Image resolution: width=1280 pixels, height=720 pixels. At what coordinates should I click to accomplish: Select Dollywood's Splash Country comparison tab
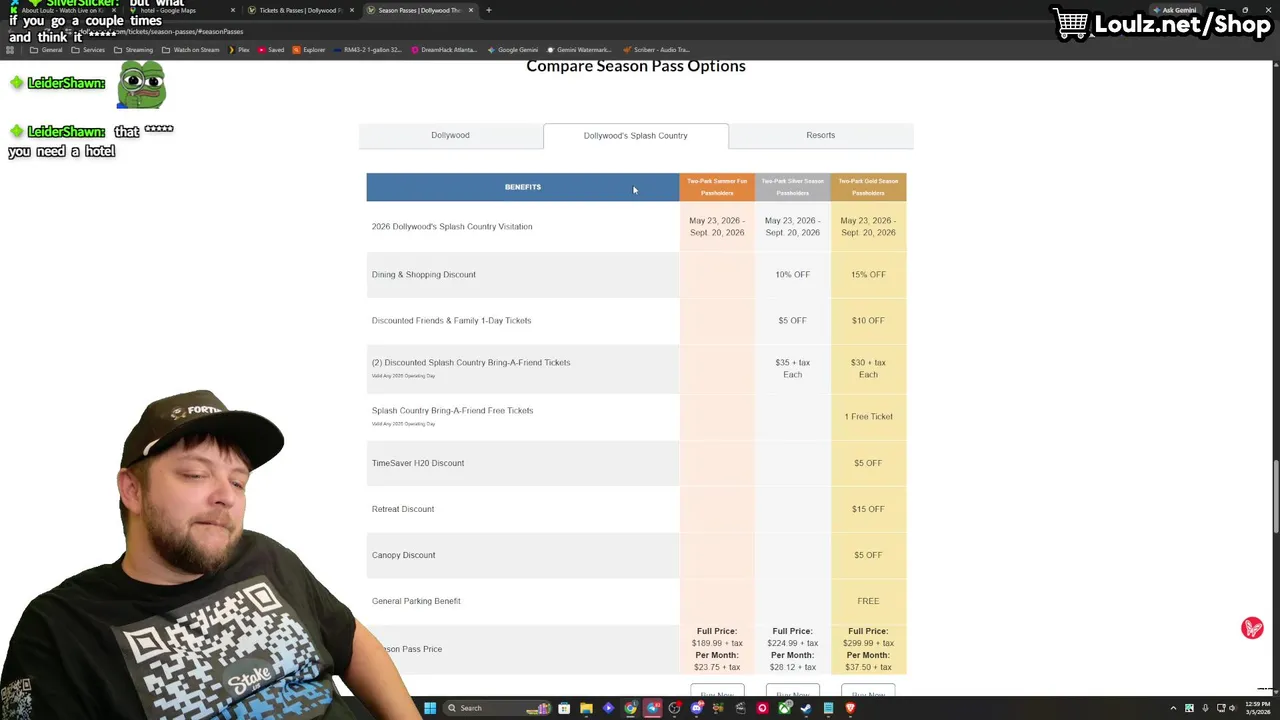coord(636,136)
